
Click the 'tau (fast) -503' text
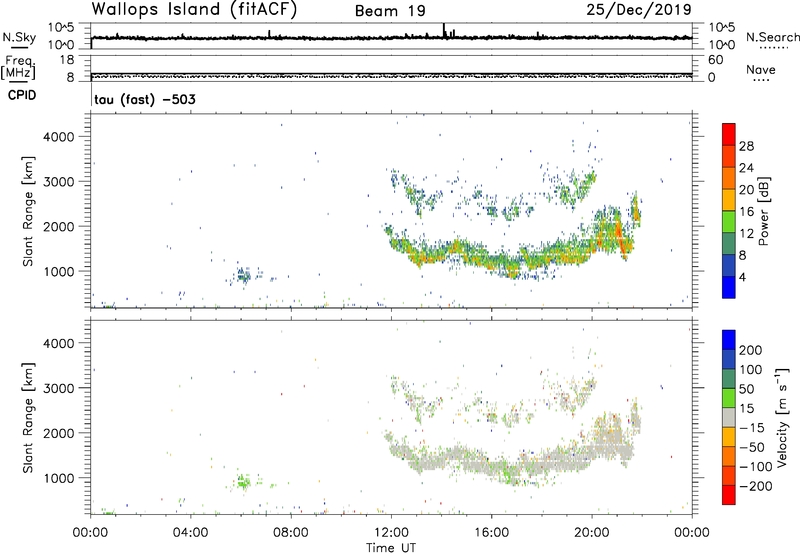click(145, 99)
